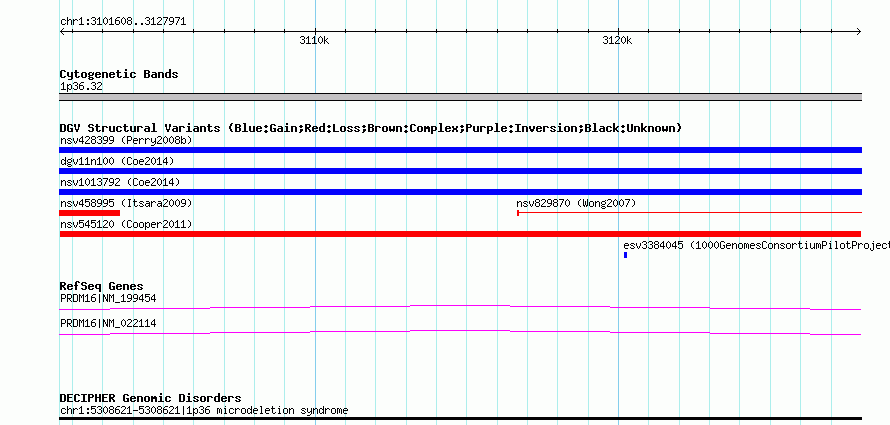Open the nsv1013792 (Coe2014) blue variant bar

tap(460, 192)
